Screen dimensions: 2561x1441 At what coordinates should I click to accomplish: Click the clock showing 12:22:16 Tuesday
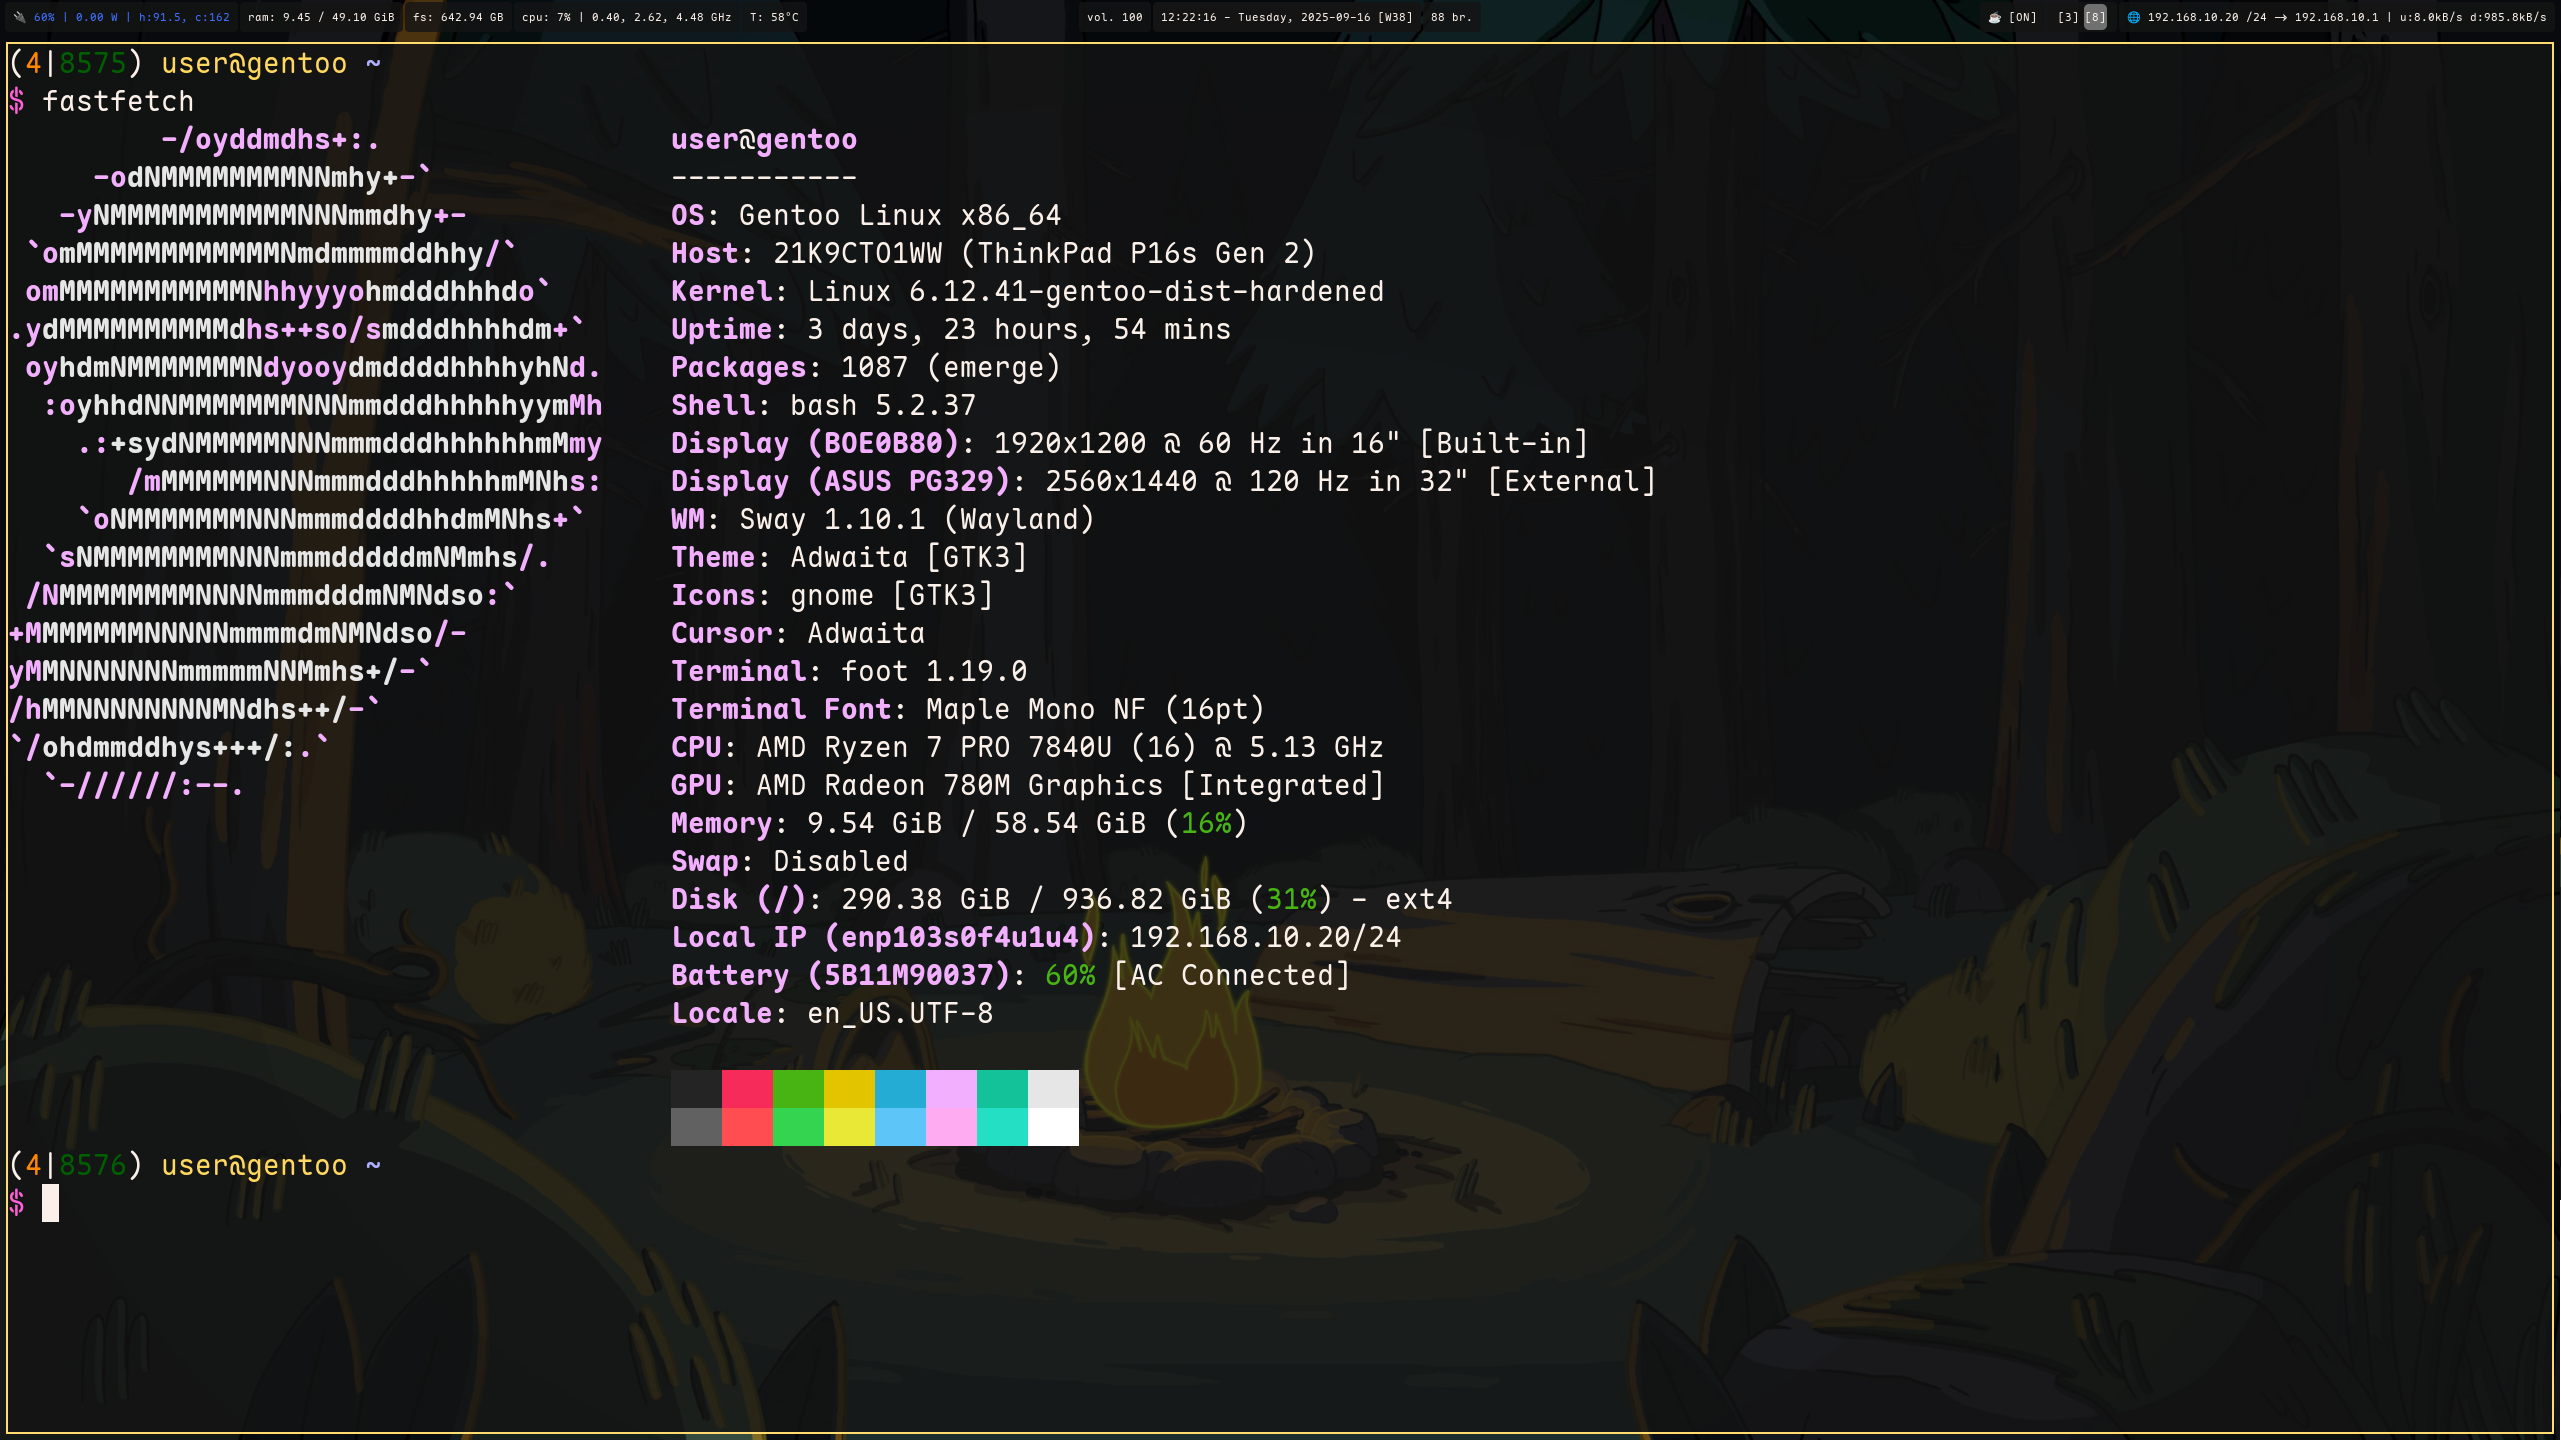click(x=1286, y=17)
